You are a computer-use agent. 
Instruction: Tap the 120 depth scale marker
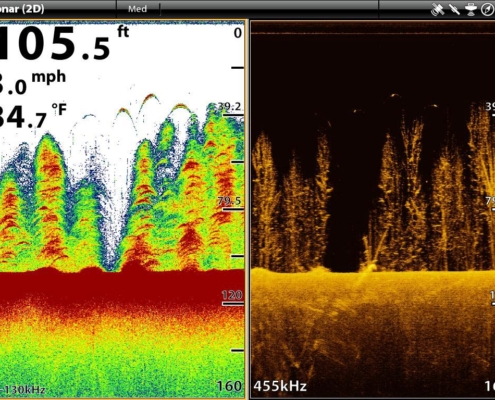tap(232, 295)
